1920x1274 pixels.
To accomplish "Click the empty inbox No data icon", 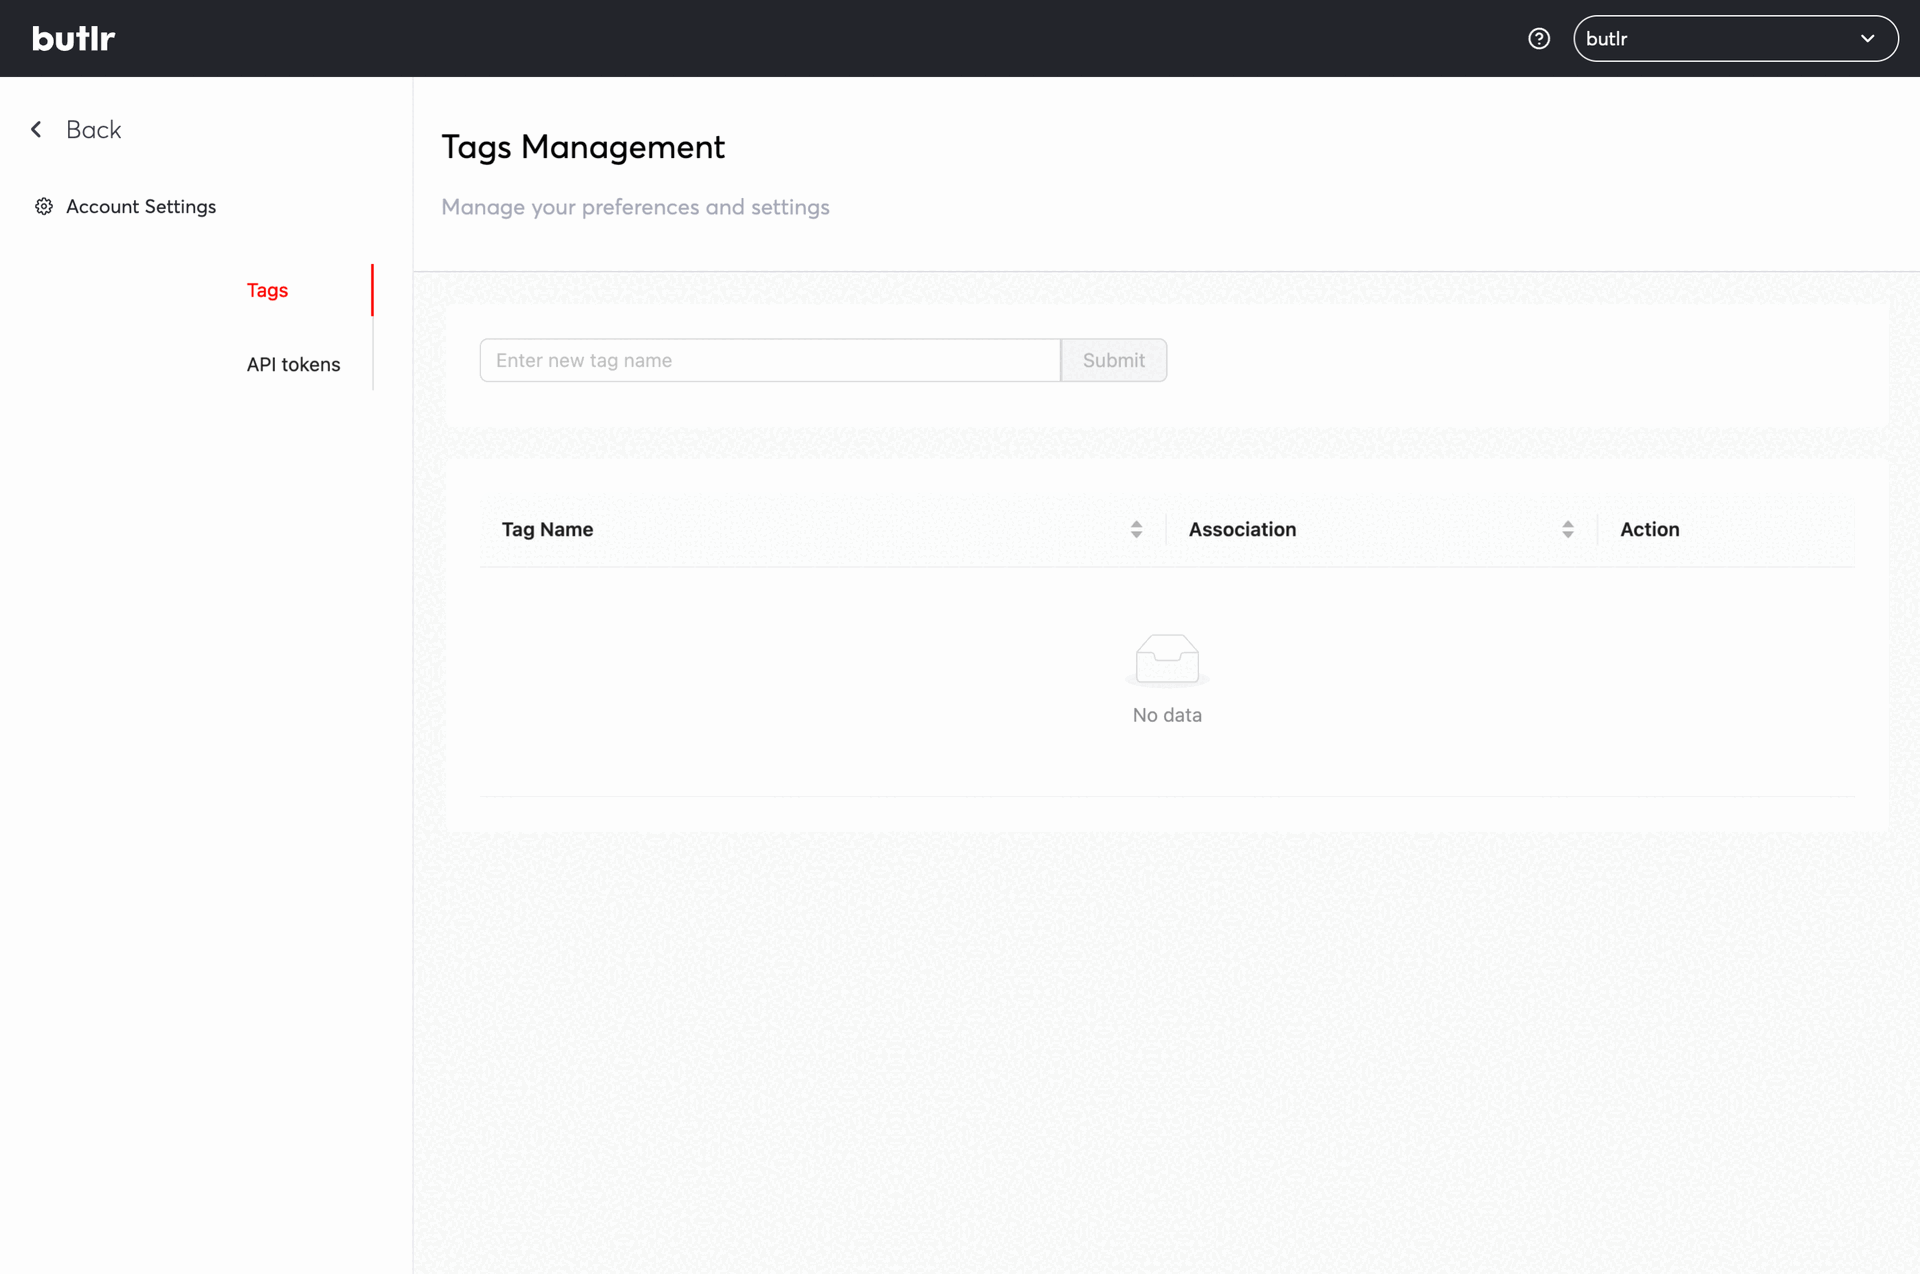I will [x=1167, y=660].
